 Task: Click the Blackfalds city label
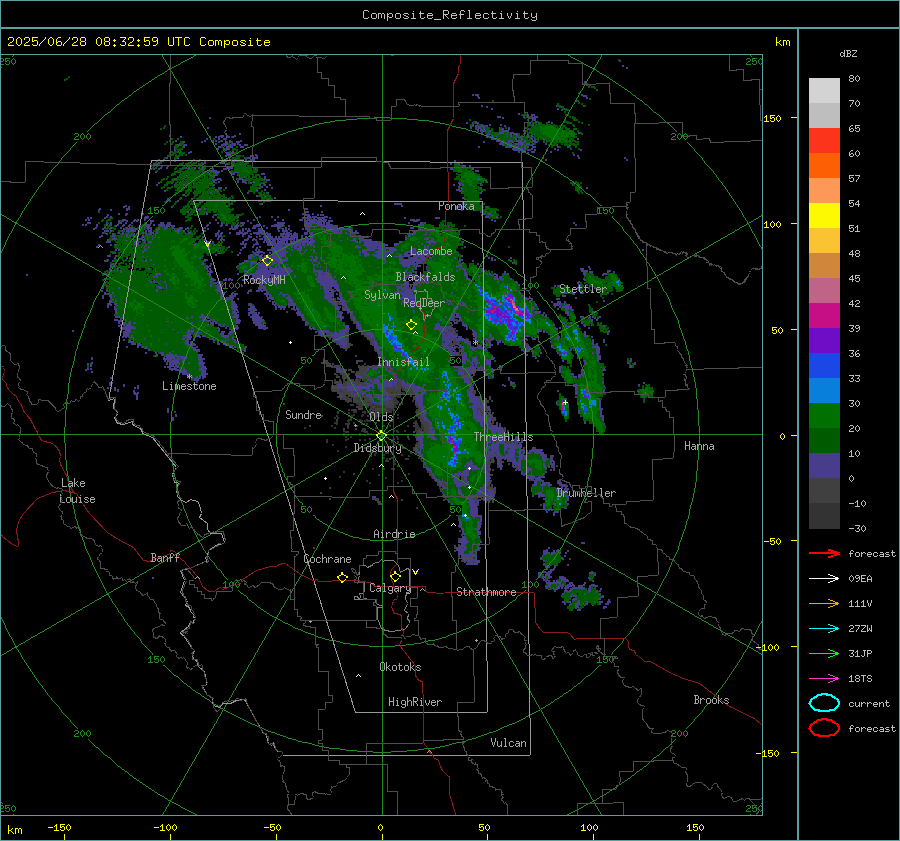click(425, 277)
